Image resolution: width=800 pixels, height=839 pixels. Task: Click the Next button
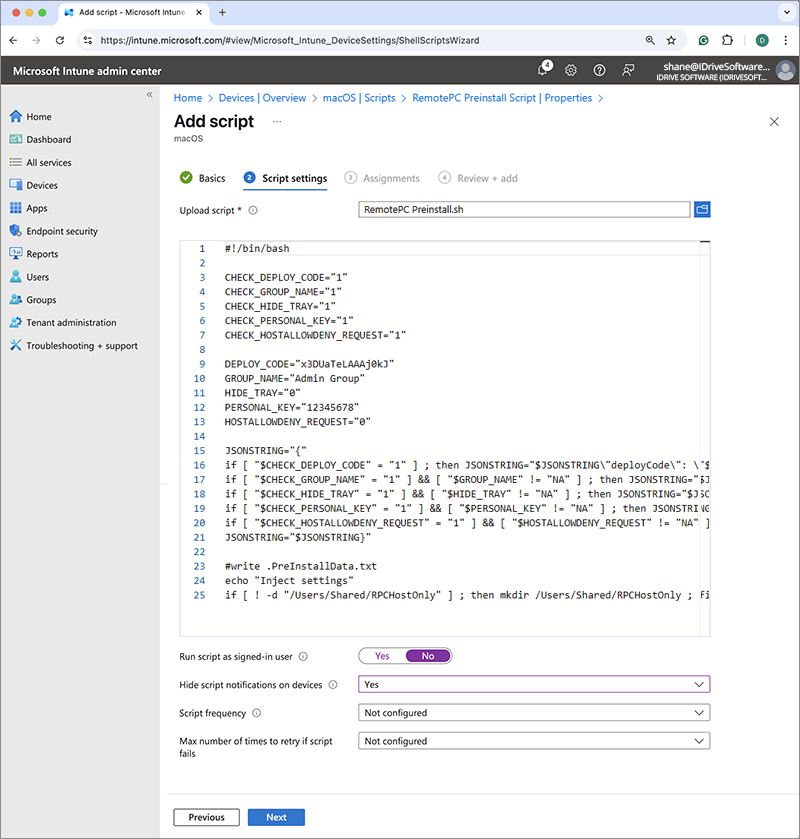[x=276, y=817]
